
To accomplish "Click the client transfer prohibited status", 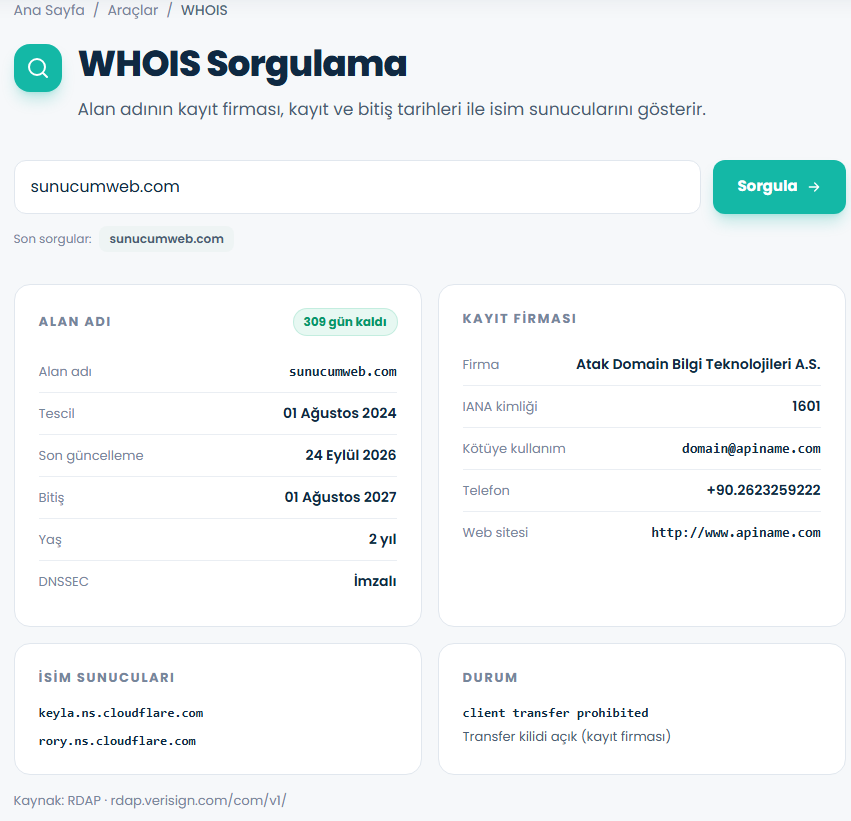I will click(555, 713).
